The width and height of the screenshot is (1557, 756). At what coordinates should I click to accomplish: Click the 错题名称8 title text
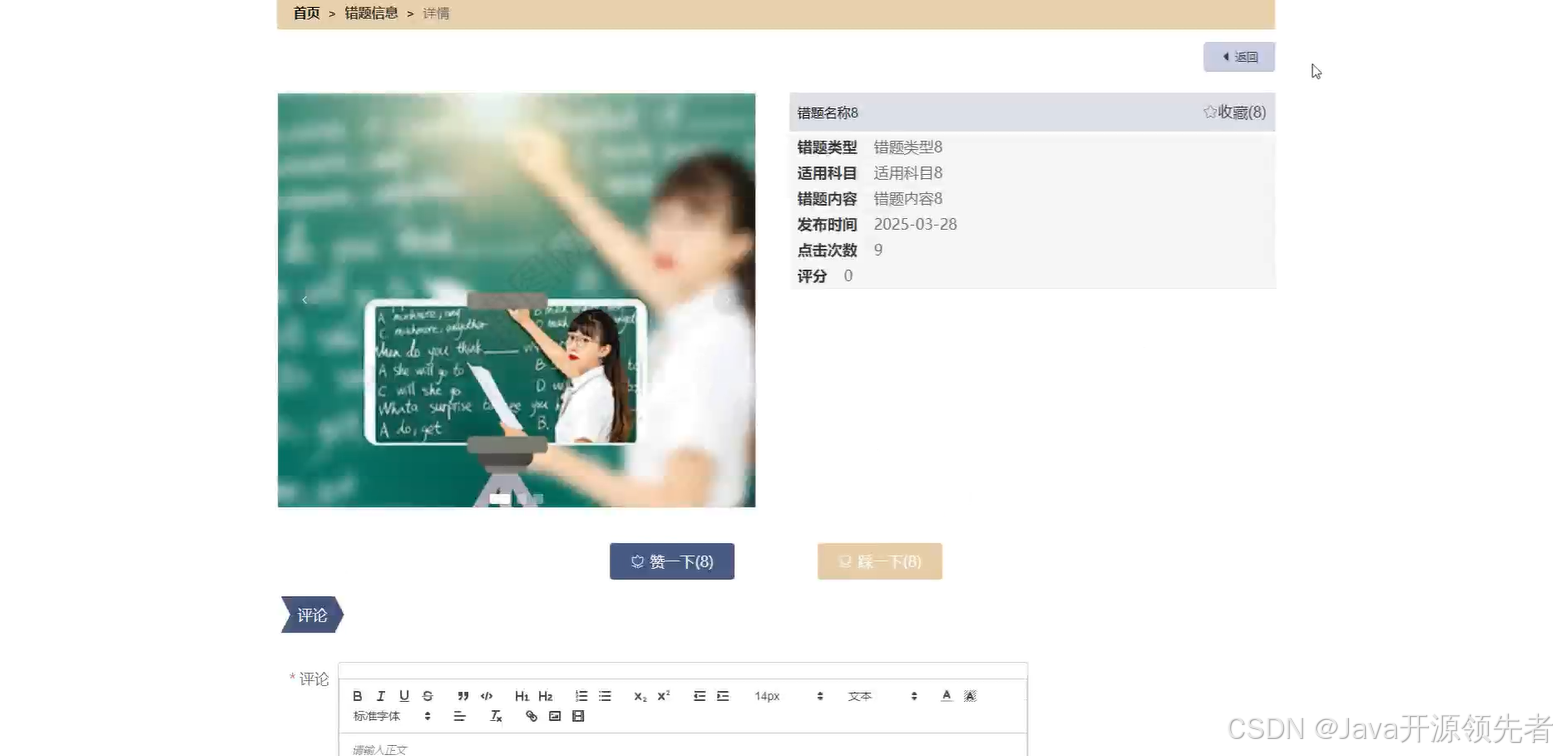(828, 113)
